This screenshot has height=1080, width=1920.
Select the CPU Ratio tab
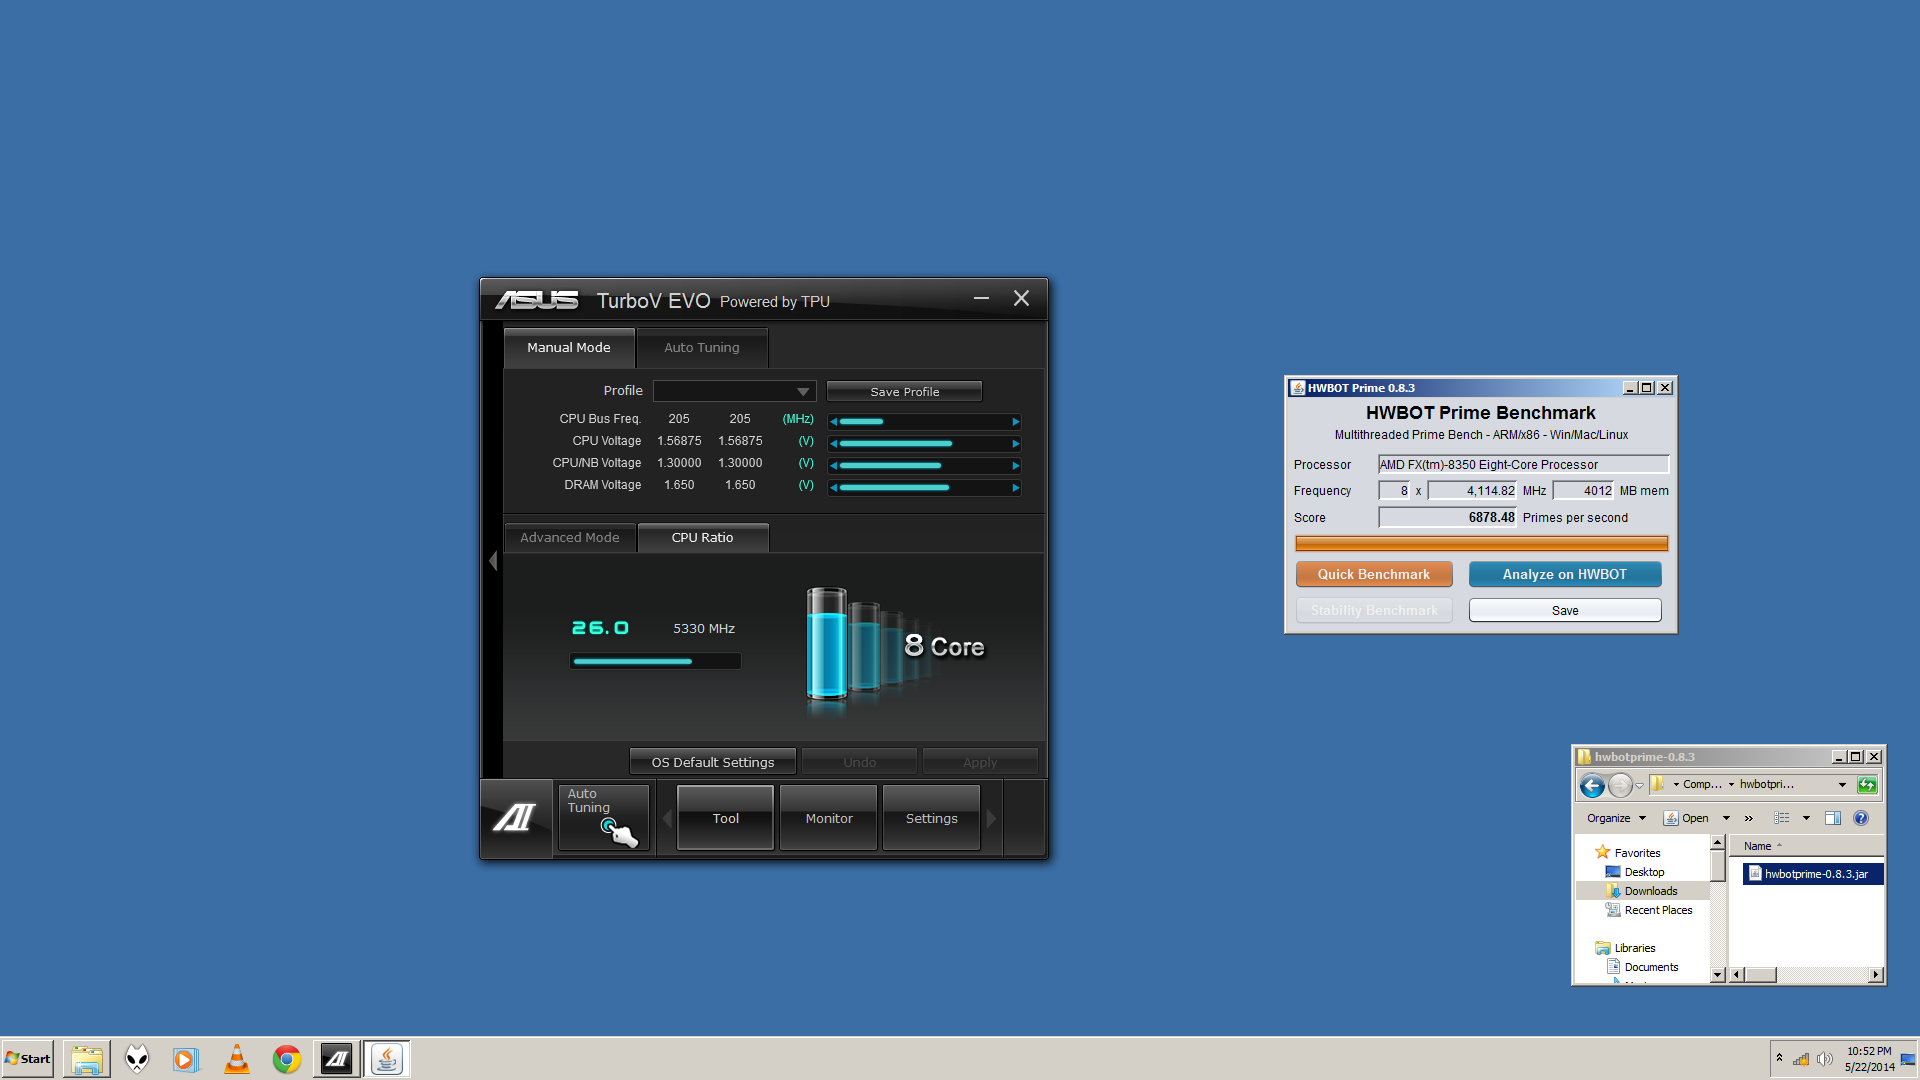(703, 538)
